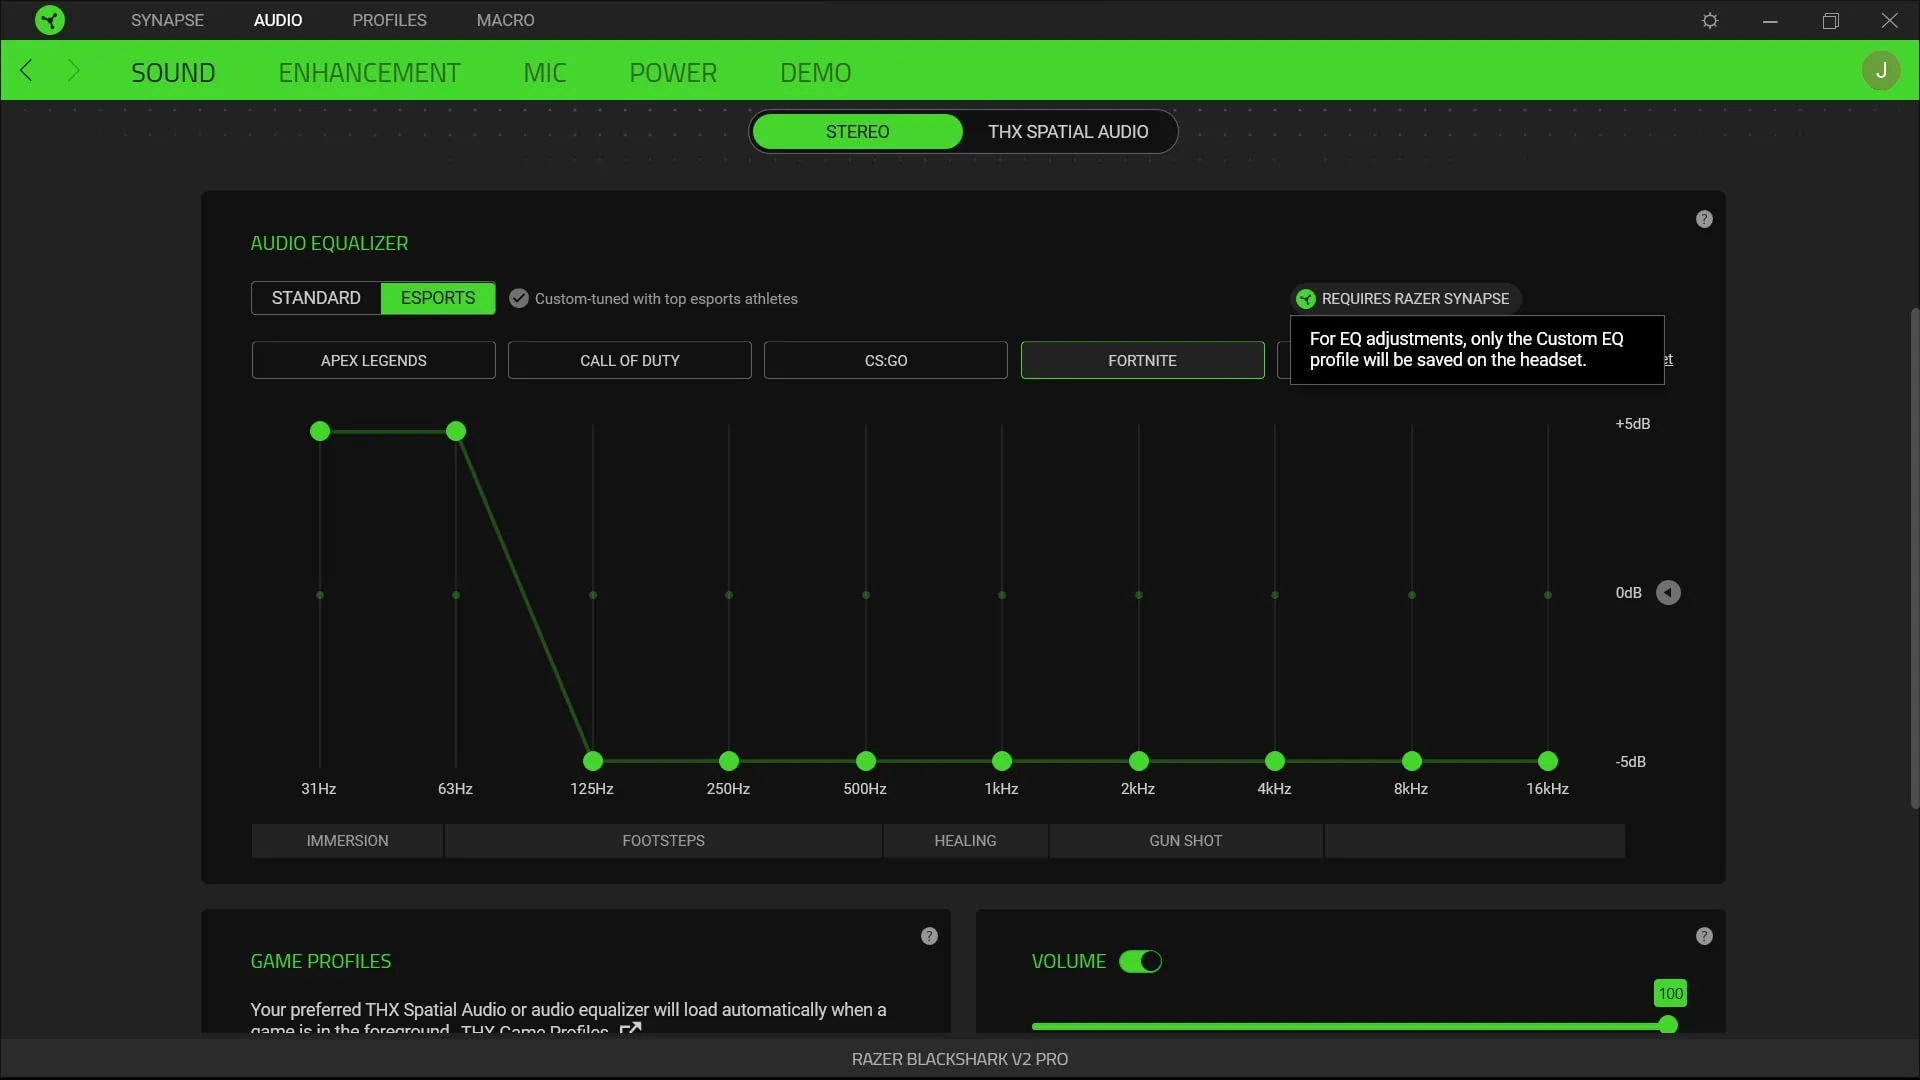Switch to the Enhancement tab

click(369, 72)
